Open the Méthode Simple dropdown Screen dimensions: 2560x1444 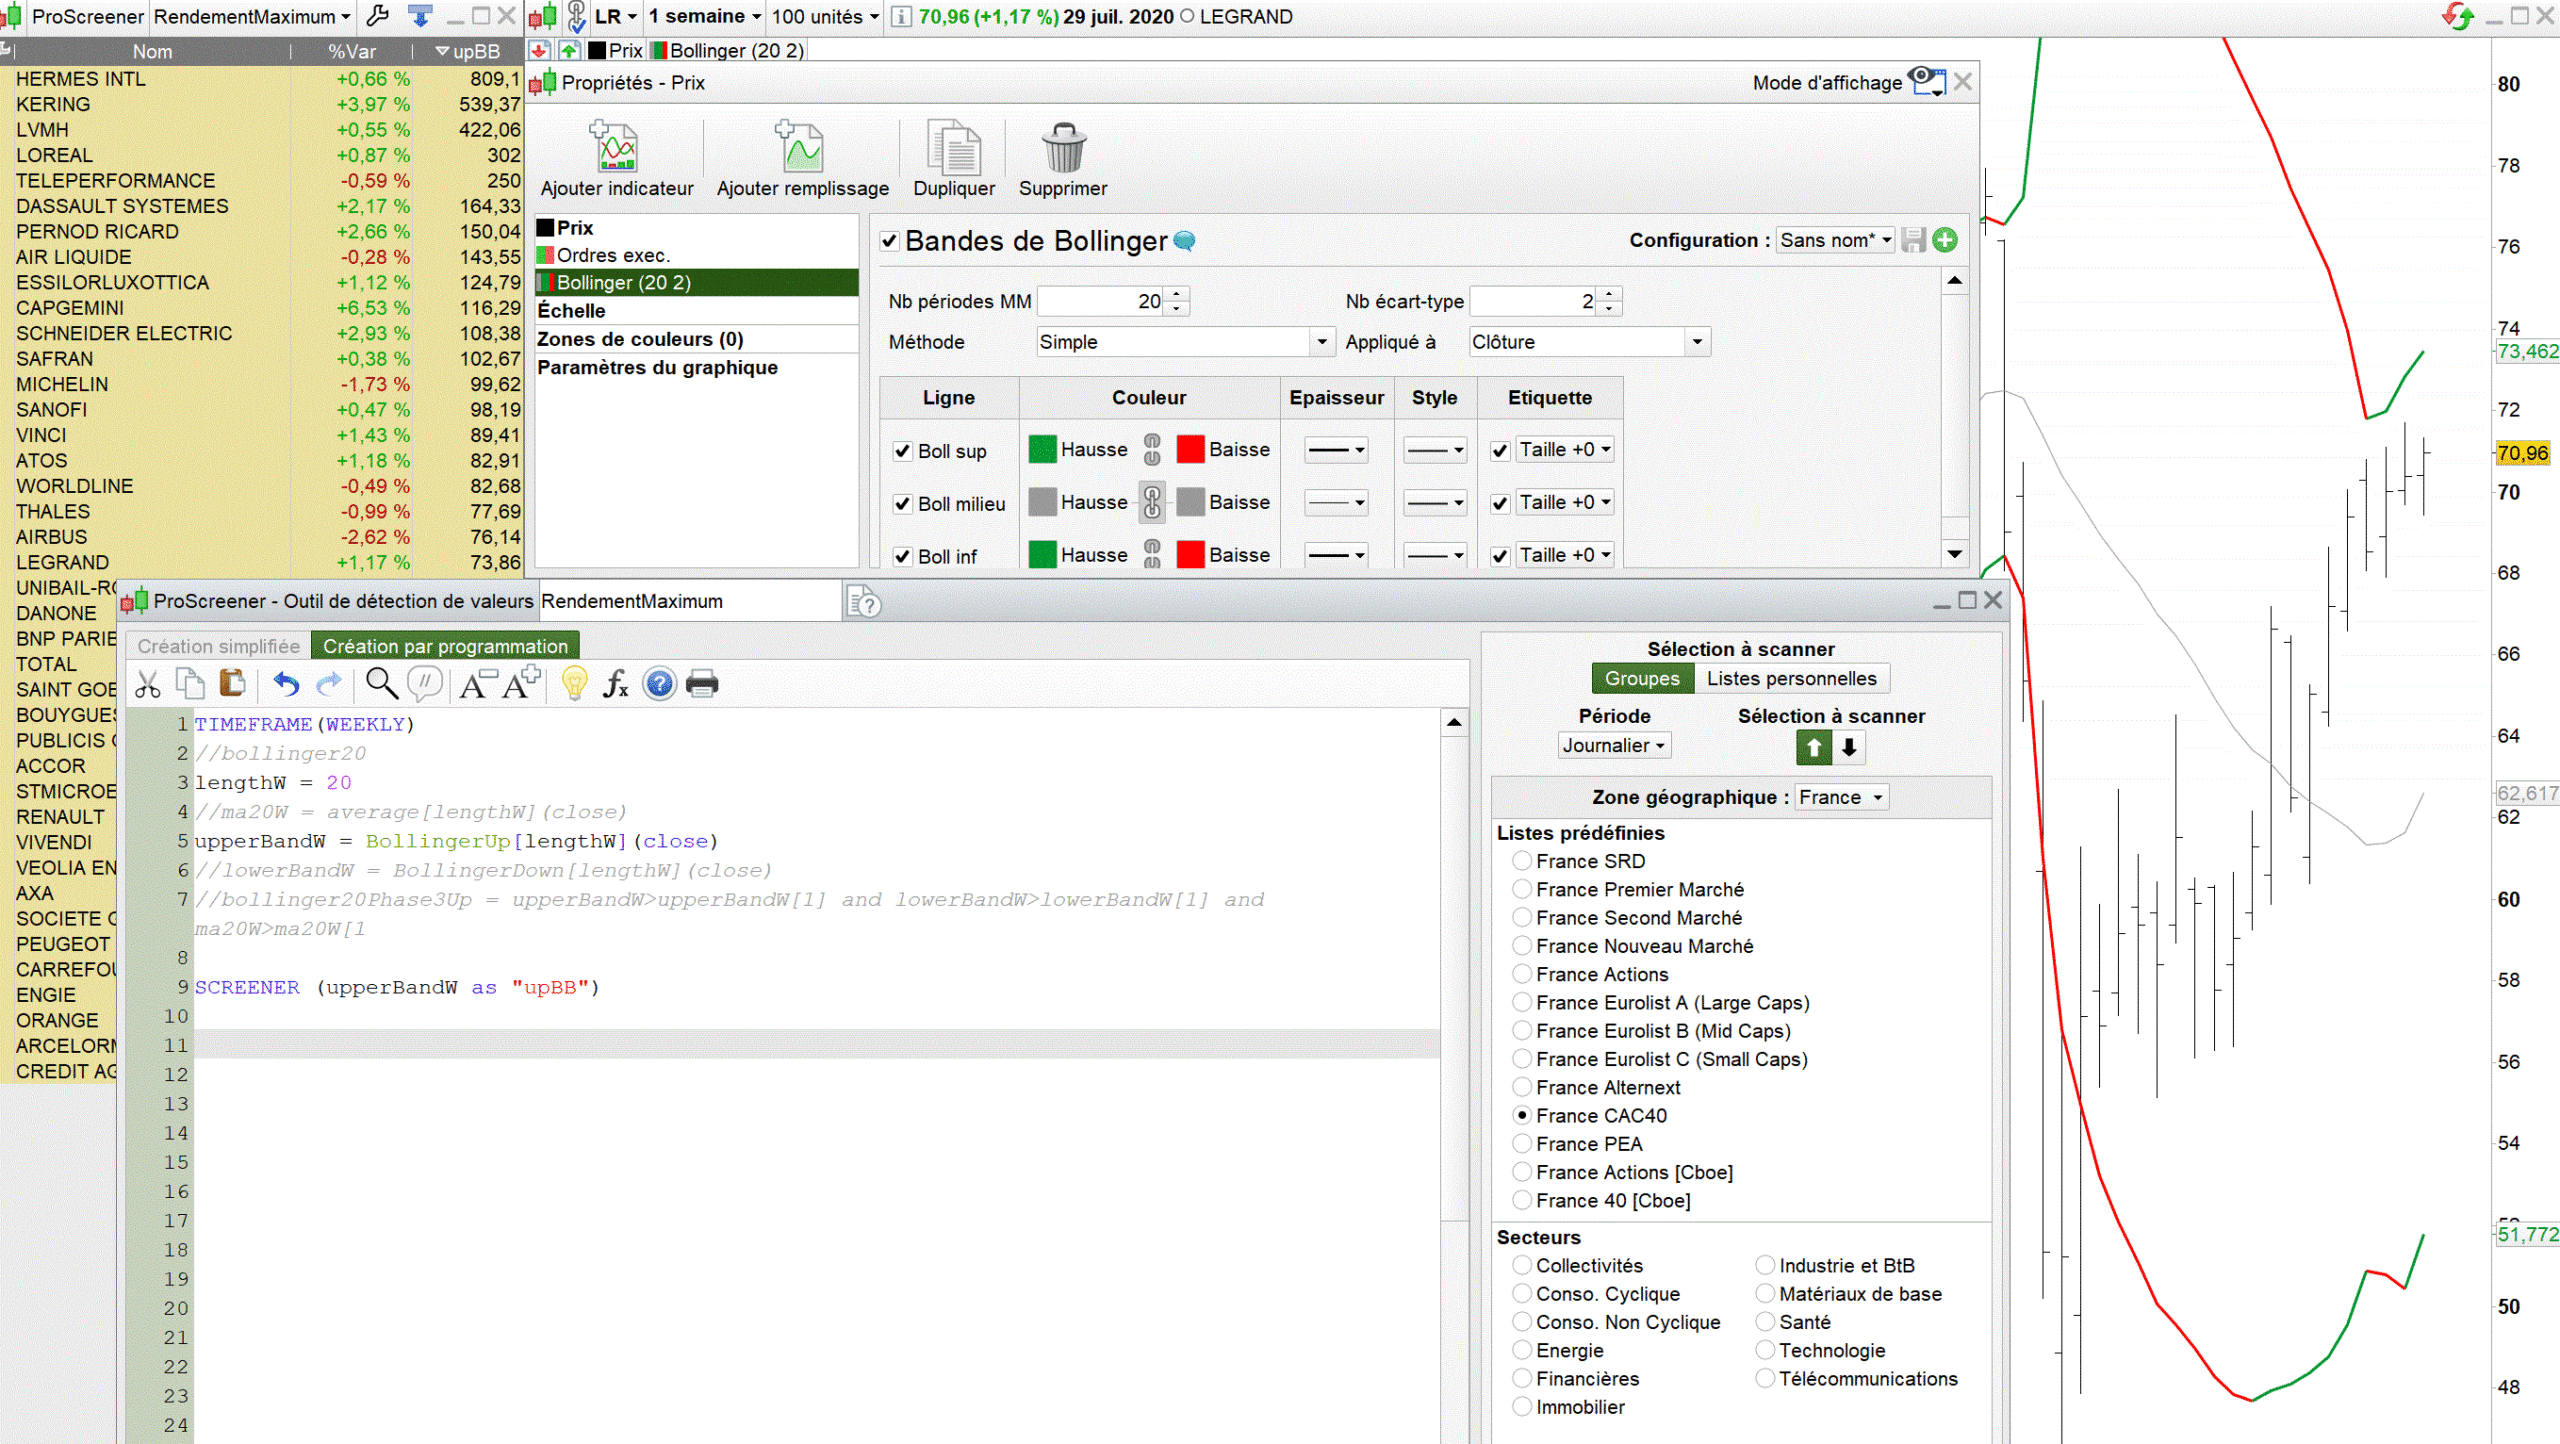[1185, 342]
